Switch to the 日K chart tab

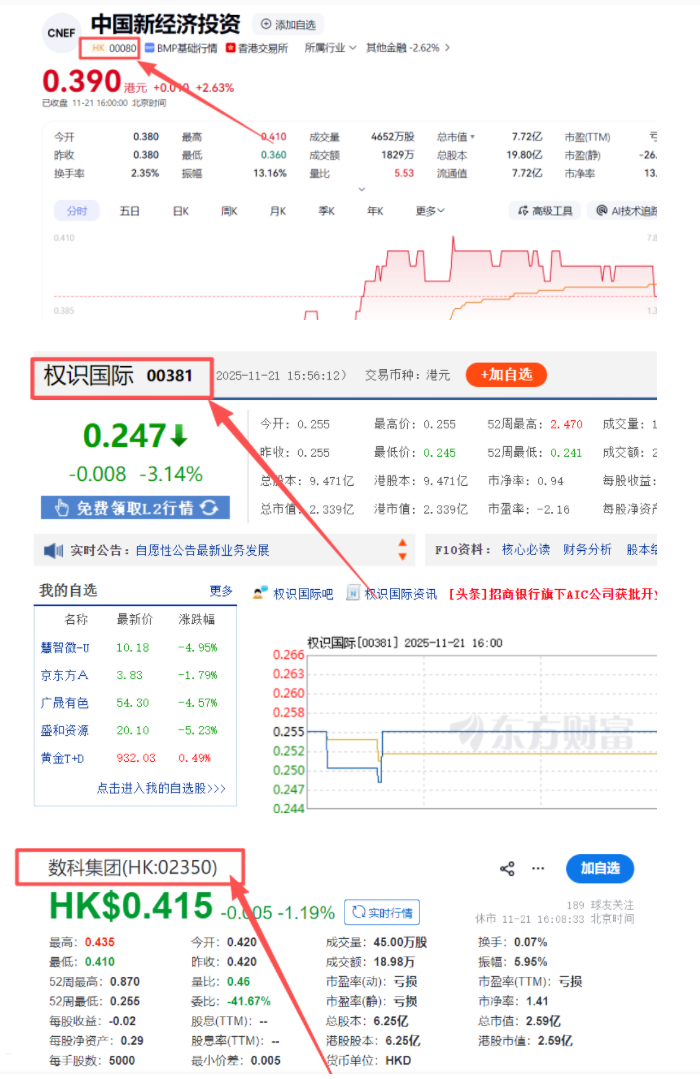(x=180, y=211)
